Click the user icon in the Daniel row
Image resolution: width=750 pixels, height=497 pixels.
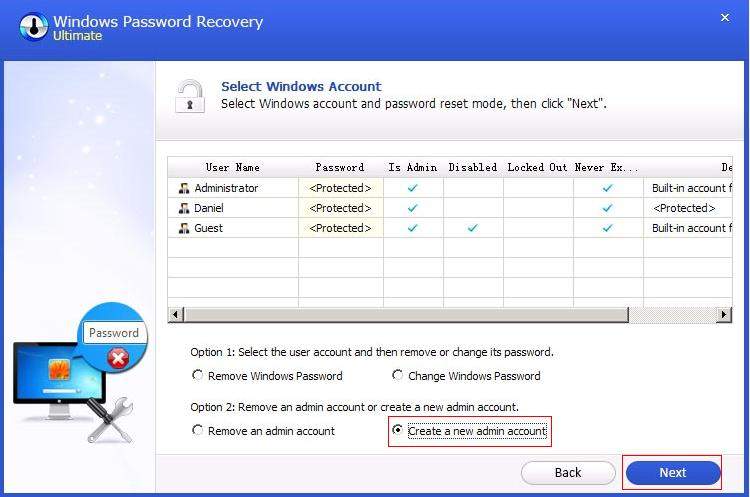pyautogui.click(x=184, y=208)
